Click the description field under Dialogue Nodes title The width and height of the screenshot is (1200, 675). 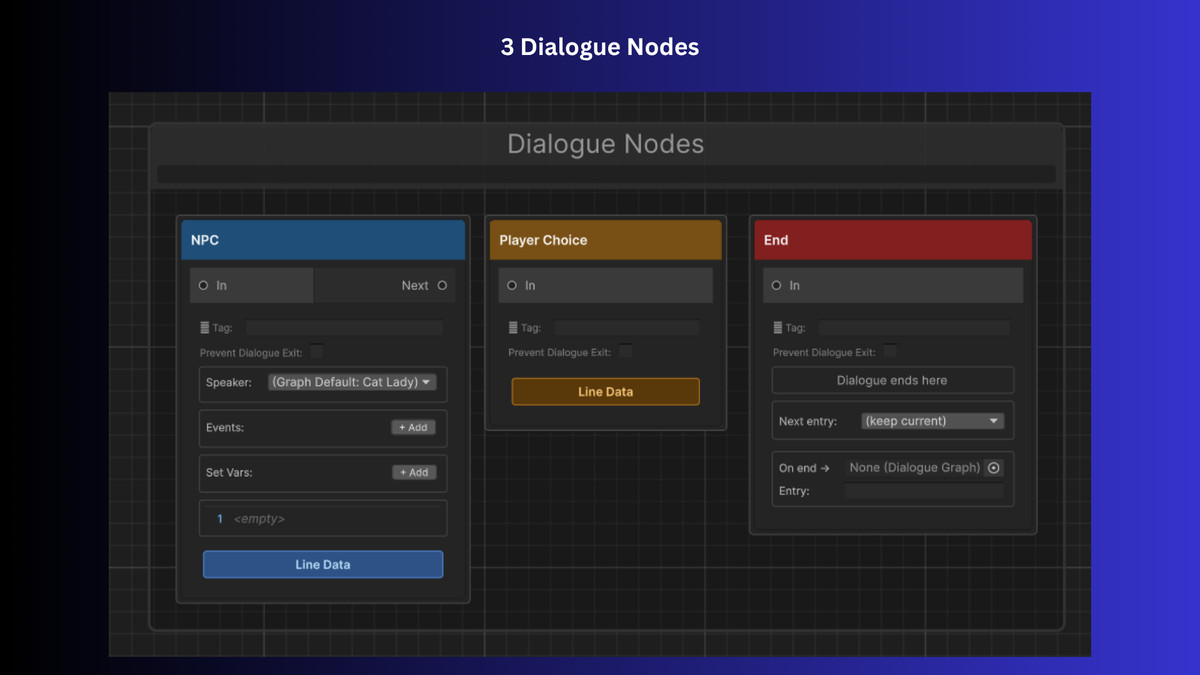coord(606,174)
